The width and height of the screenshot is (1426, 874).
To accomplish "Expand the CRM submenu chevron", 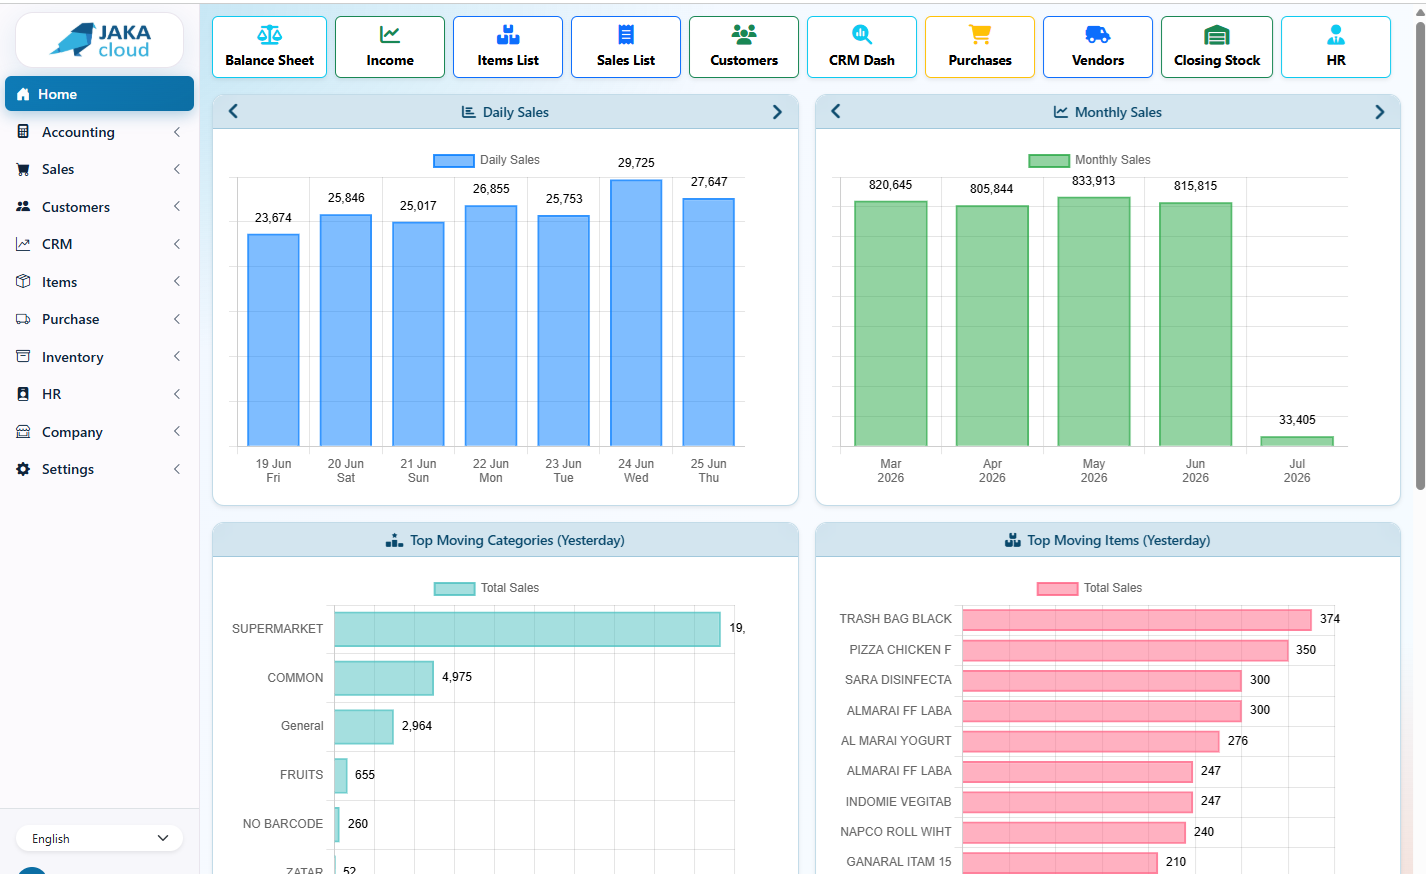I will click(x=177, y=244).
